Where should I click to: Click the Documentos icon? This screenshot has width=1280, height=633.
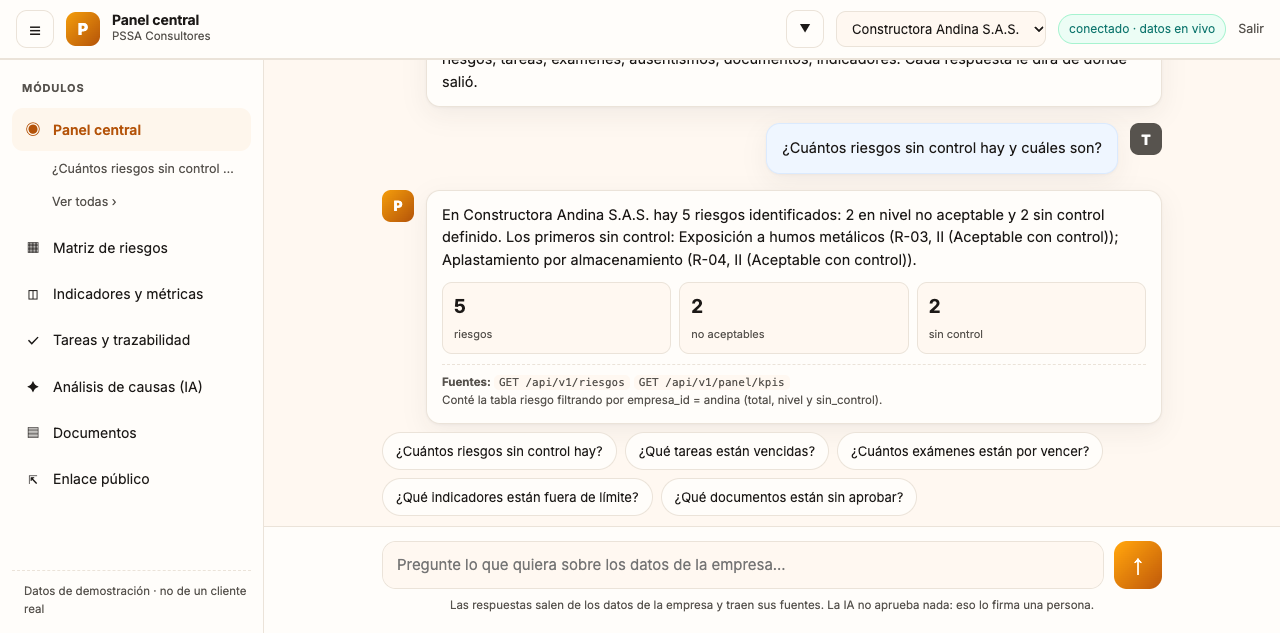click(33, 433)
